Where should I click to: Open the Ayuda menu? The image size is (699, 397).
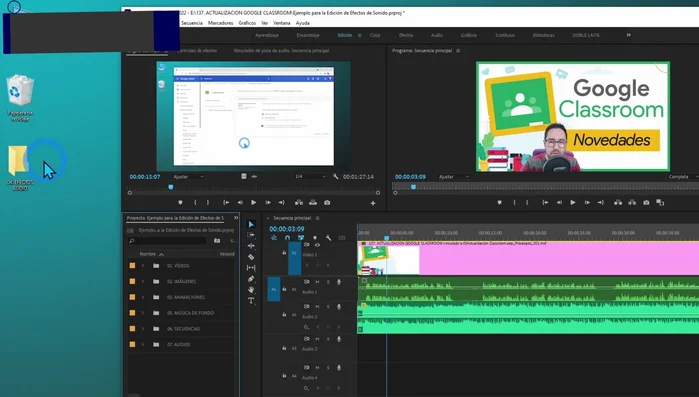(x=303, y=23)
